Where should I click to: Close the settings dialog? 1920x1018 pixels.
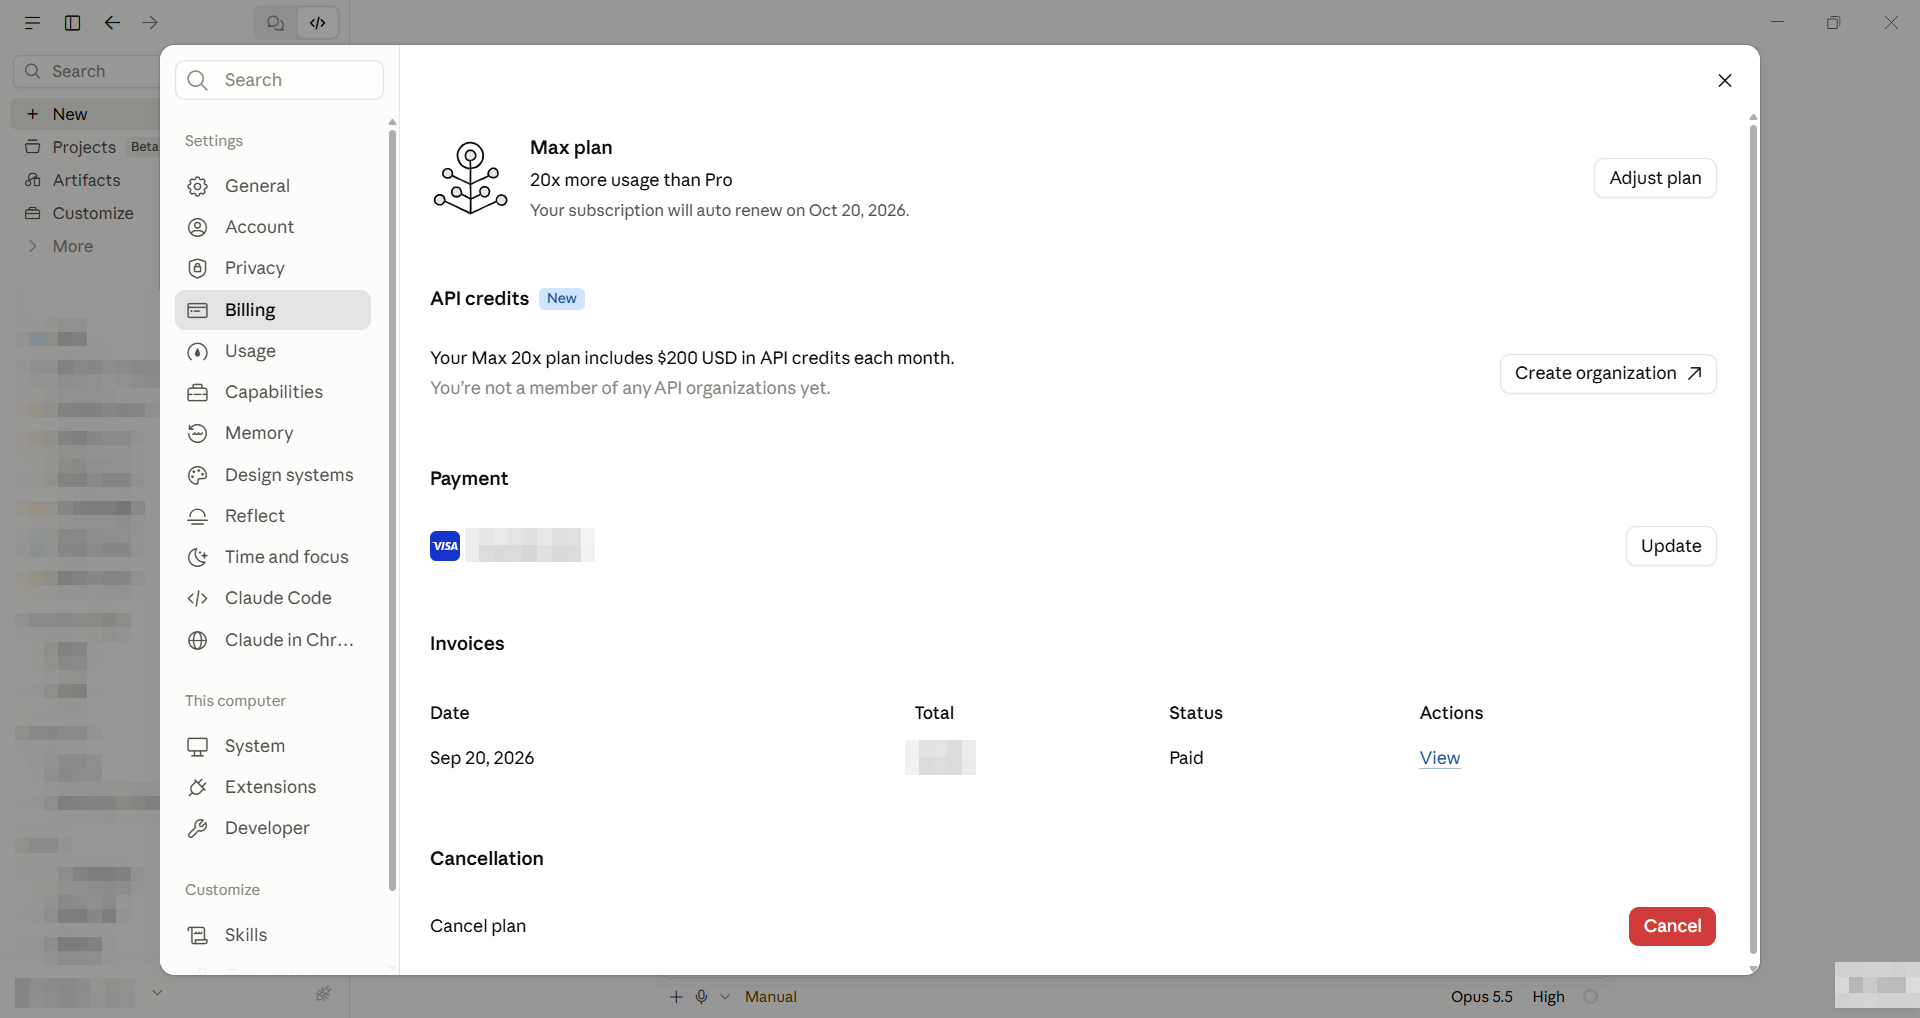tap(1725, 81)
